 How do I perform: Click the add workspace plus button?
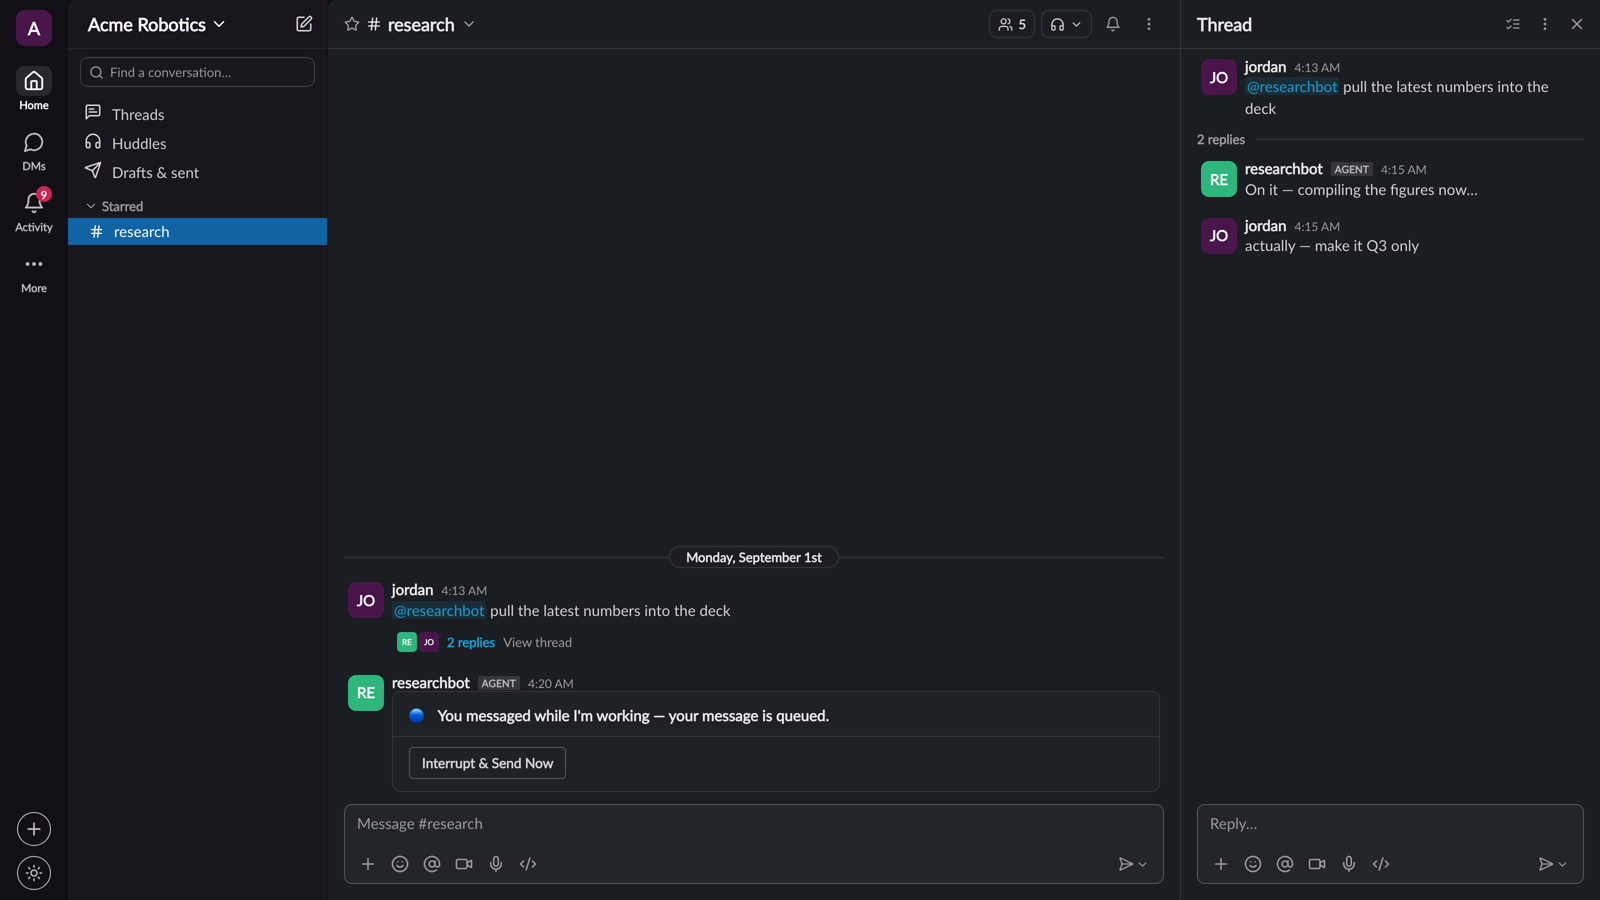pyautogui.click(x=34, y=829)
